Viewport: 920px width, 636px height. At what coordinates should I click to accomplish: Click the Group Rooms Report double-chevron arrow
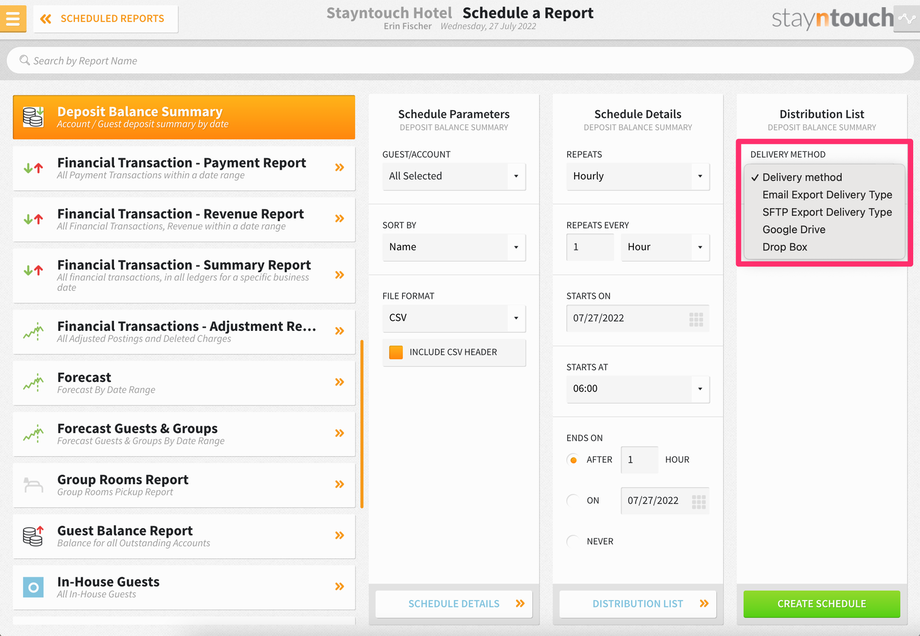(339, 484)
